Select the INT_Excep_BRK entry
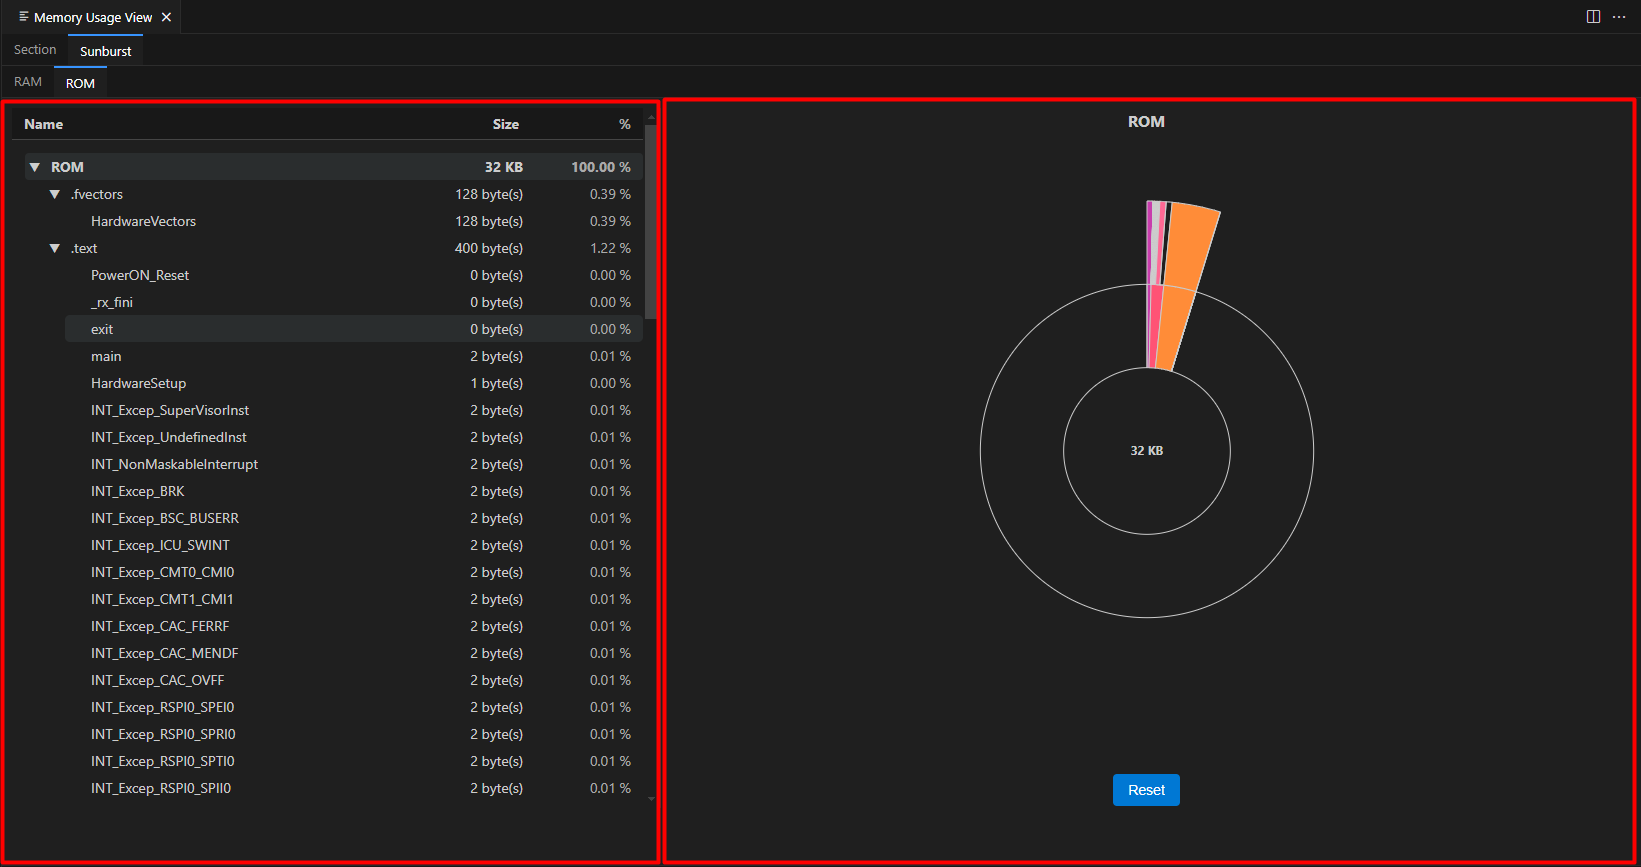This screenshot has height=867, width=1641. (137, 492)
